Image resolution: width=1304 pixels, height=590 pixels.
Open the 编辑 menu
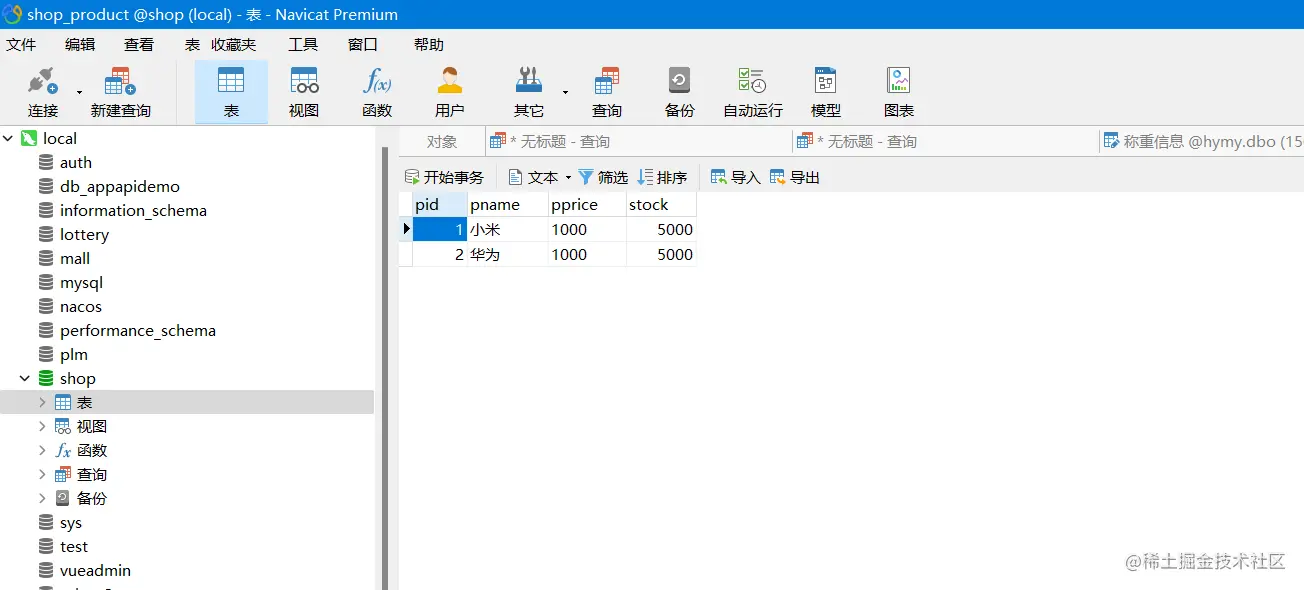coord(80,44)
